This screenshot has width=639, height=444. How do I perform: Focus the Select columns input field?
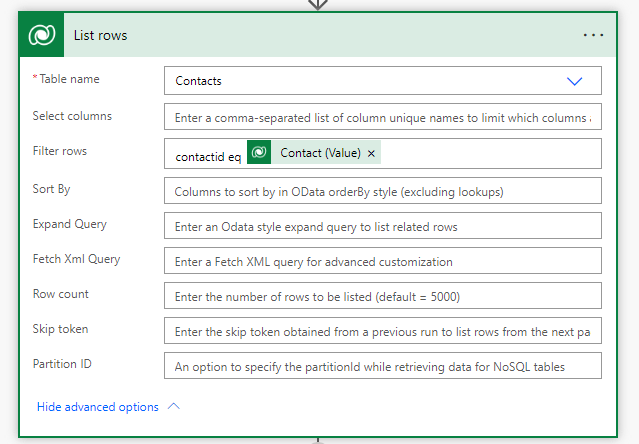tap(382, 117)
